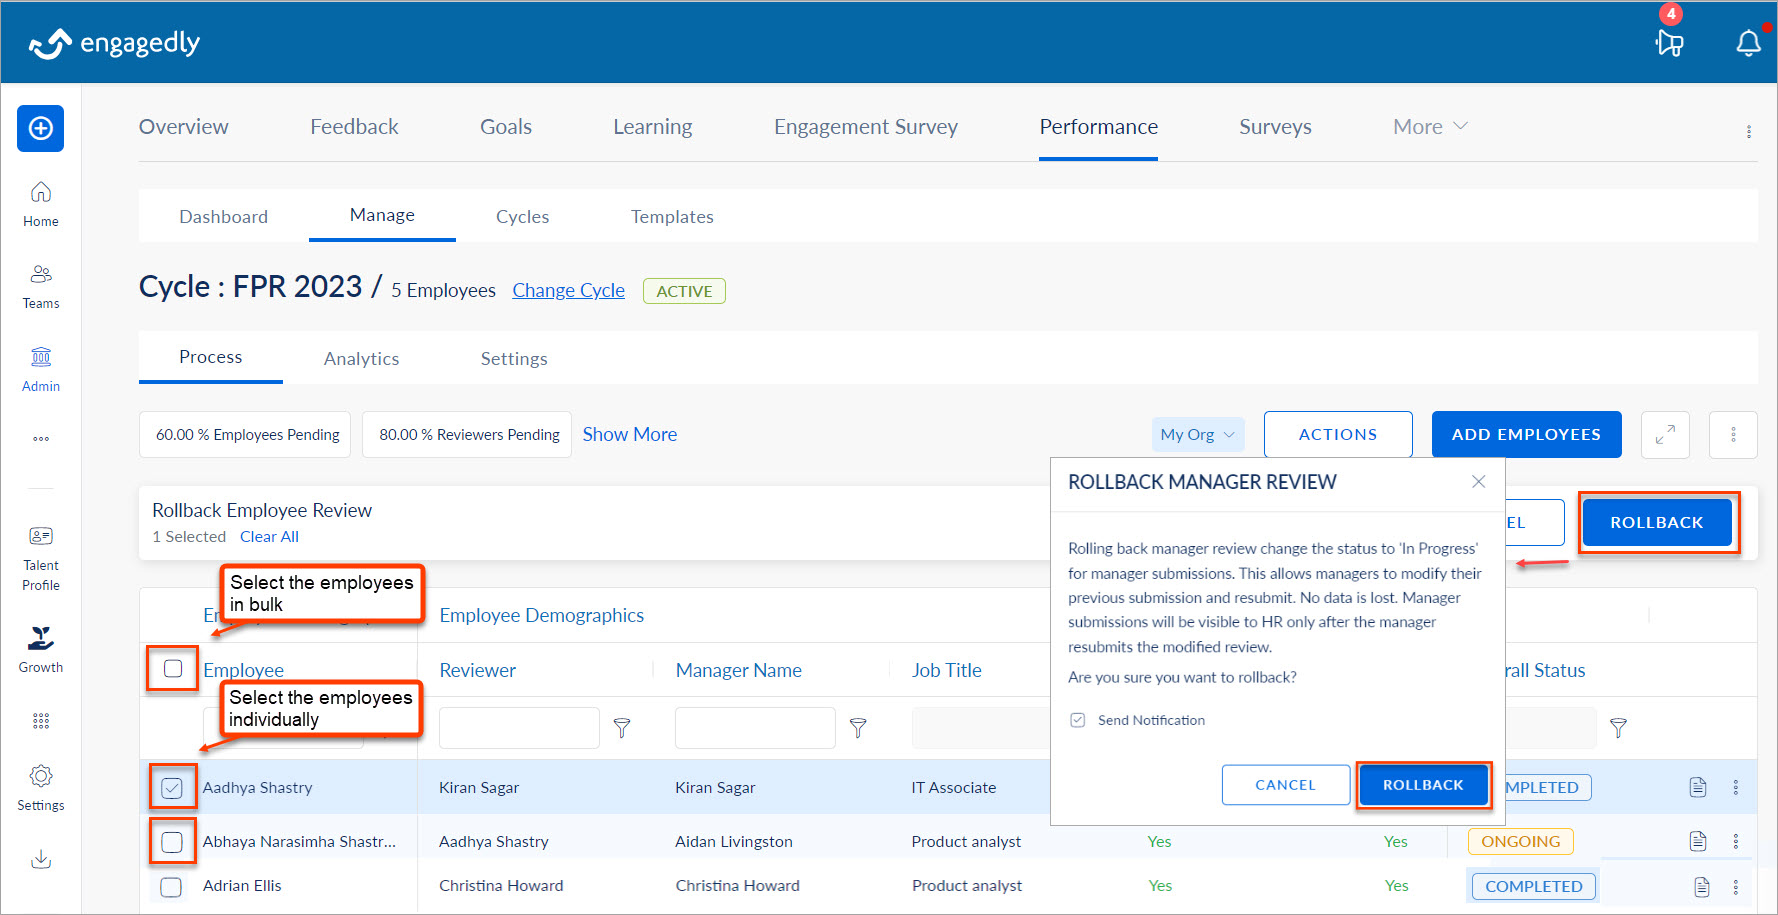
Task: Open the My Org dropdown
Action: click(1197, 435)
